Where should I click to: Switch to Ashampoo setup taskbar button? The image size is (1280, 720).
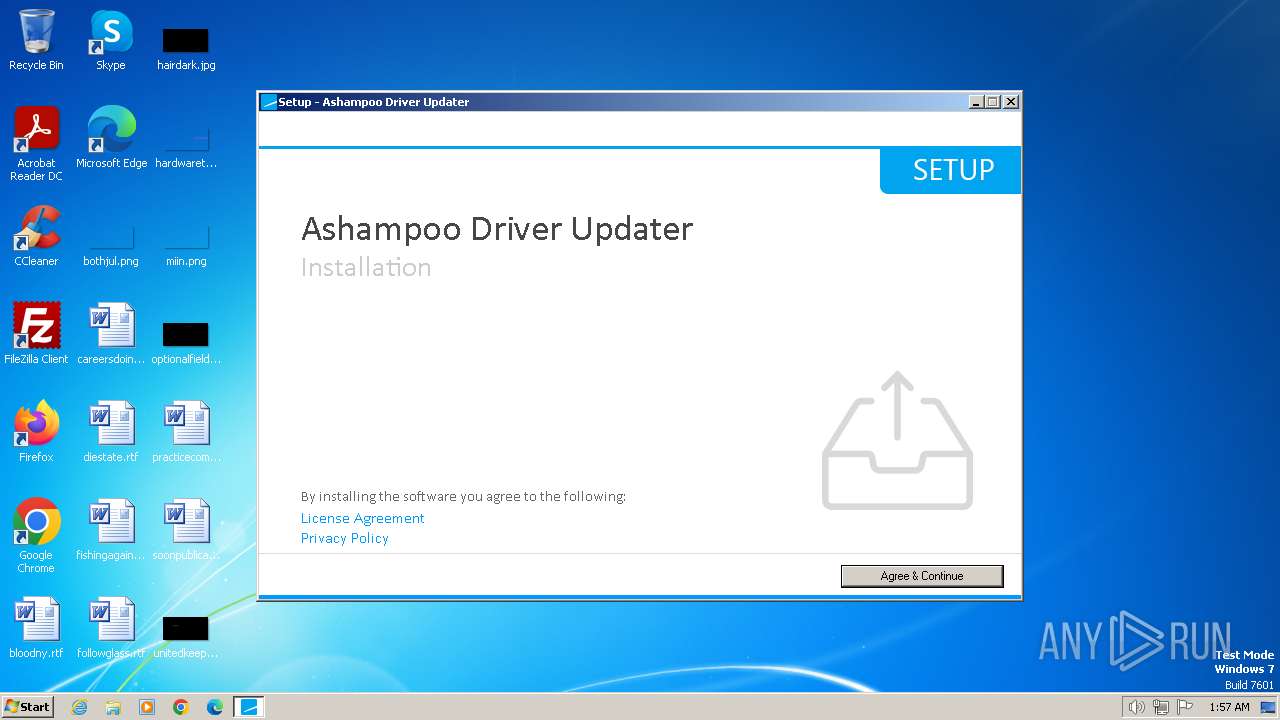coord(249,707)
